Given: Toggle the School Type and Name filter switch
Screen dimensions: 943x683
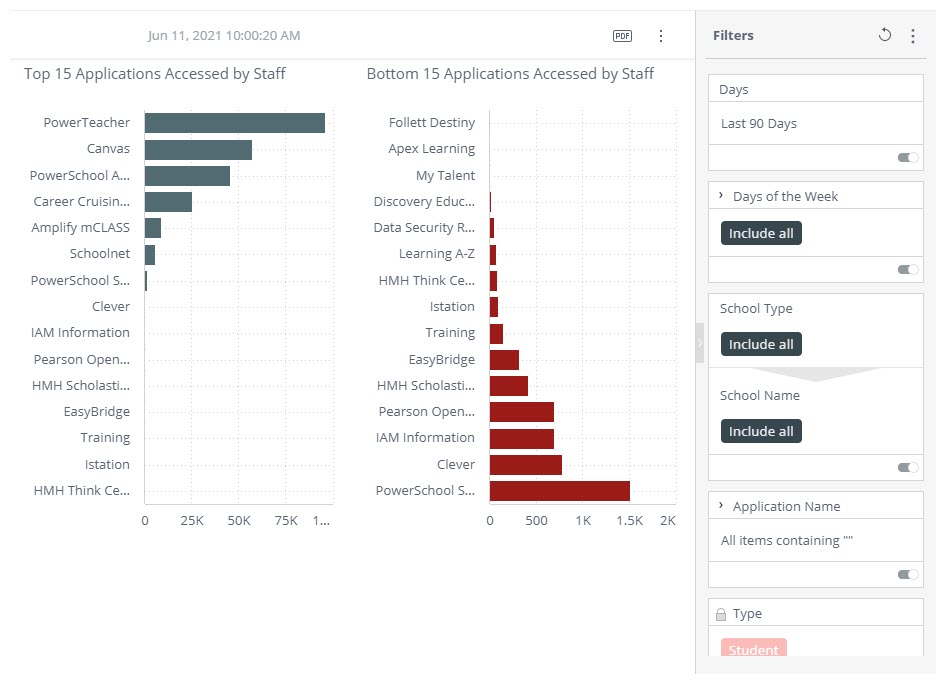Looking at the screenshot, I should tap(908, 467).
